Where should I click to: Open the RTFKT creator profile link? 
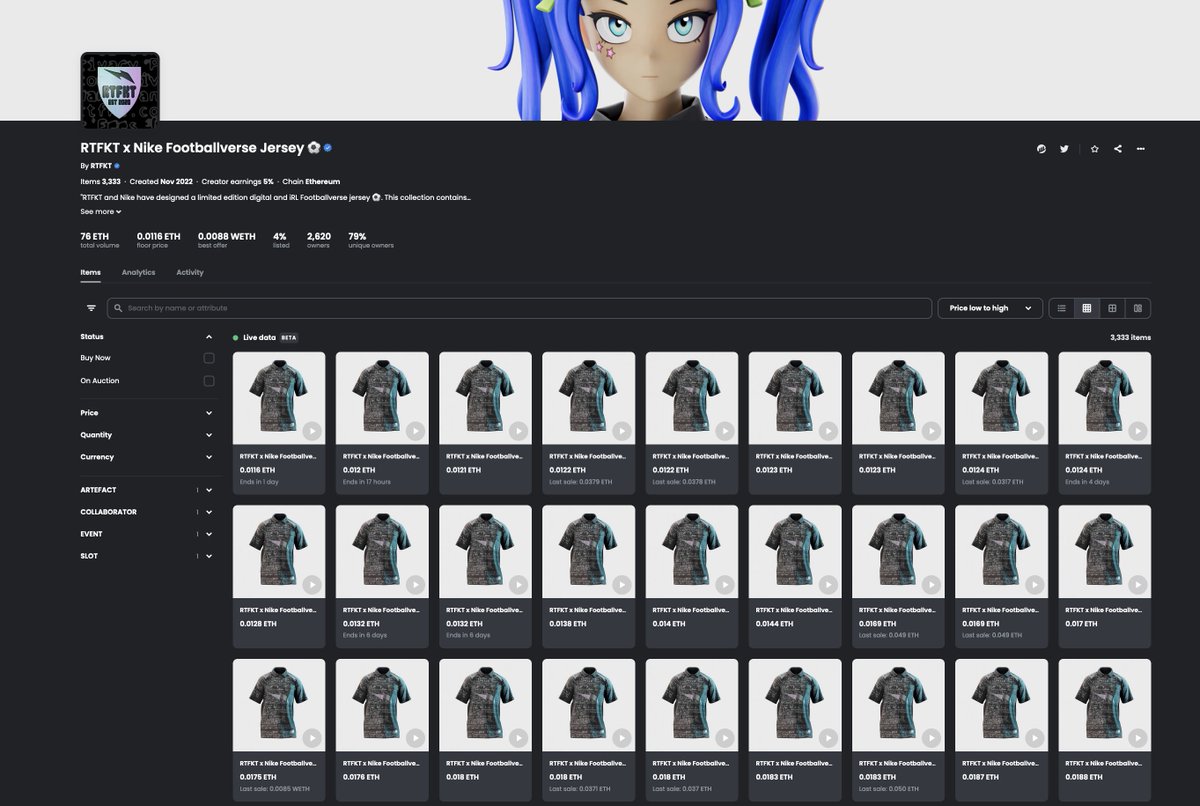pyautogui.click(x=101, y=165)
